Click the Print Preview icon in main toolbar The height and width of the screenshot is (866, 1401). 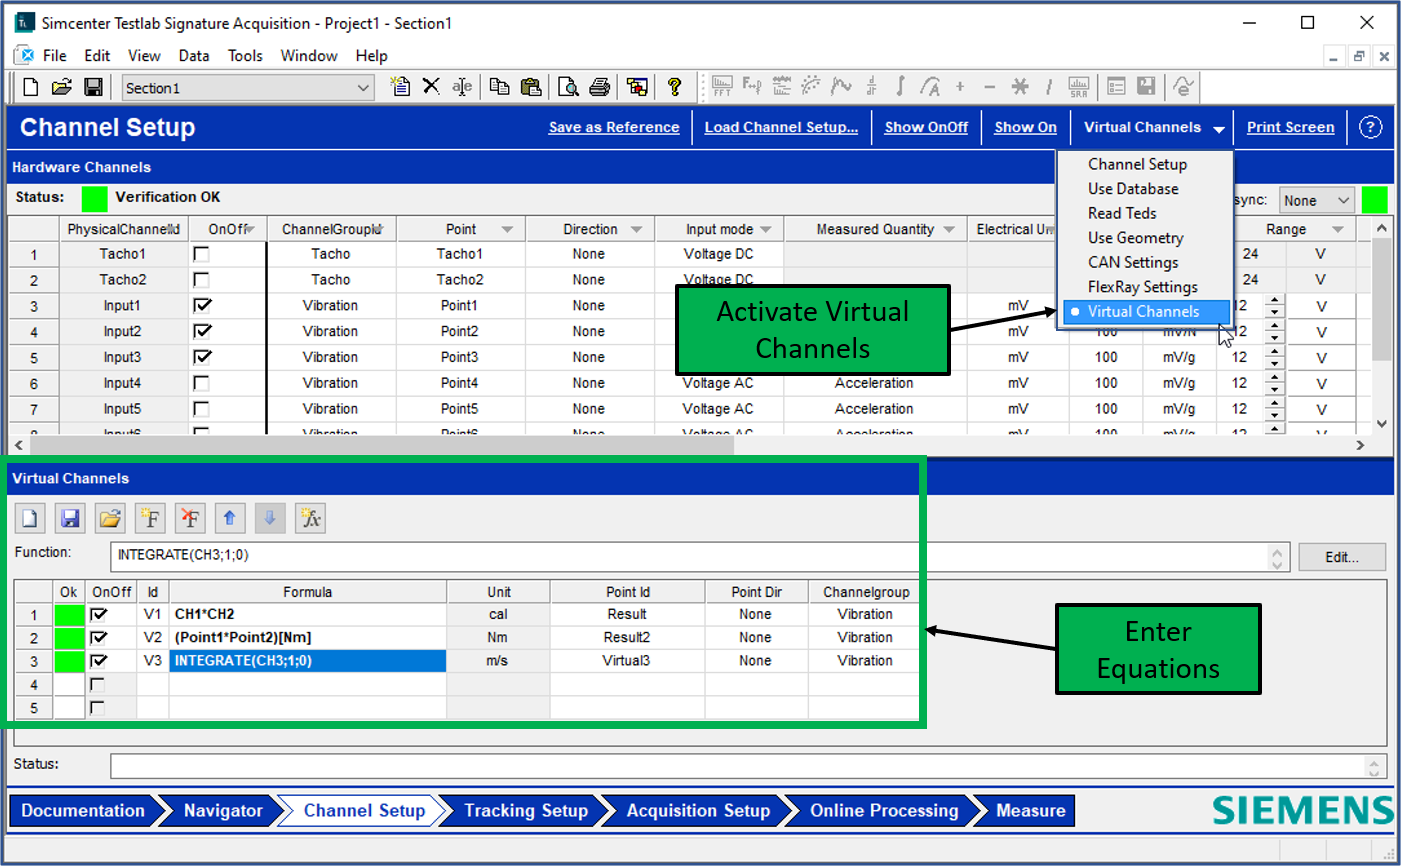(x=568, y=87)
